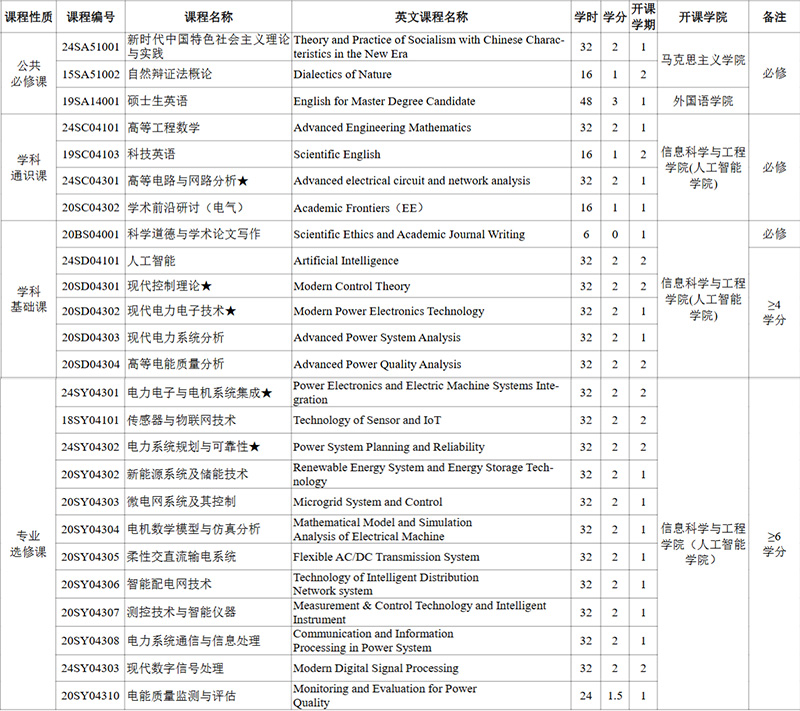Click course code 24SA51001
Image resolution: width=800 pixels, height=711 pixels.
[91, 47]
